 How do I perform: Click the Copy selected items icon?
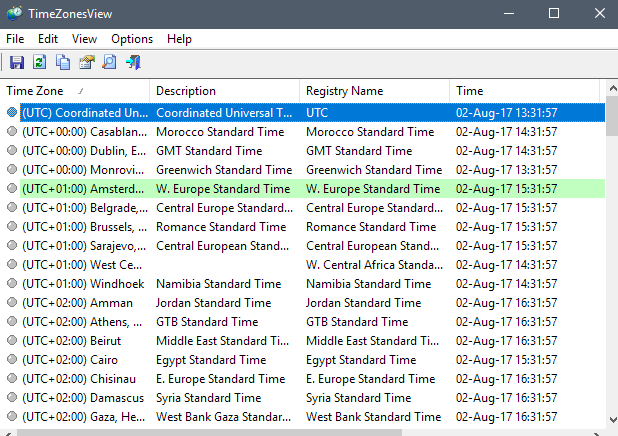click(63, 62)
